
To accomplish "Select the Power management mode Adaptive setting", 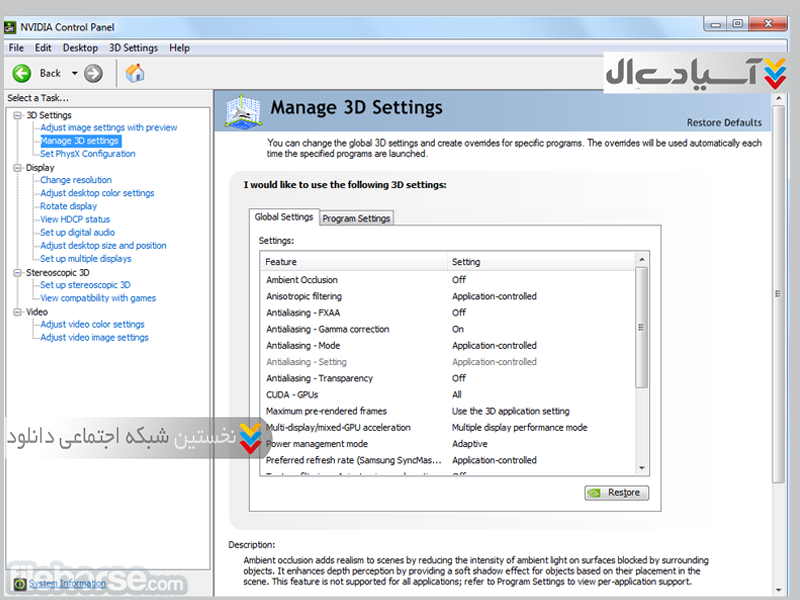I will click(x=470, y=444).
